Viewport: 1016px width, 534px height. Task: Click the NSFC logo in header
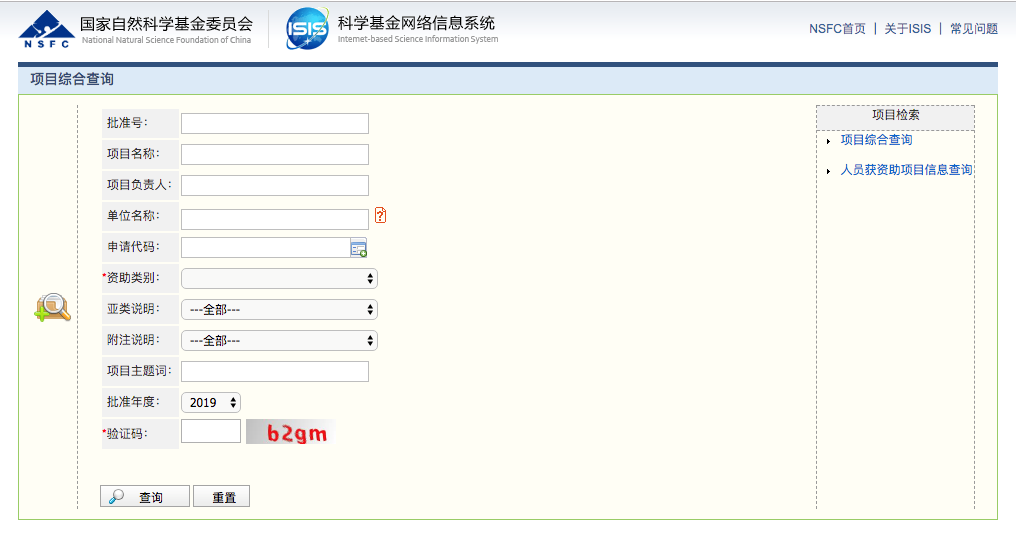(46, 30)
